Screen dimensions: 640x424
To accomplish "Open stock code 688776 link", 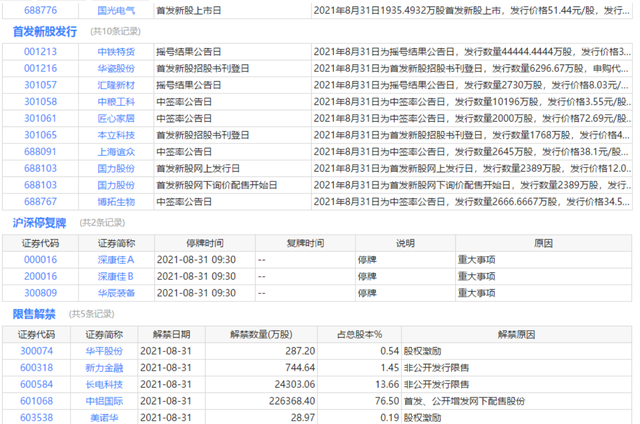I will [40, 10].
